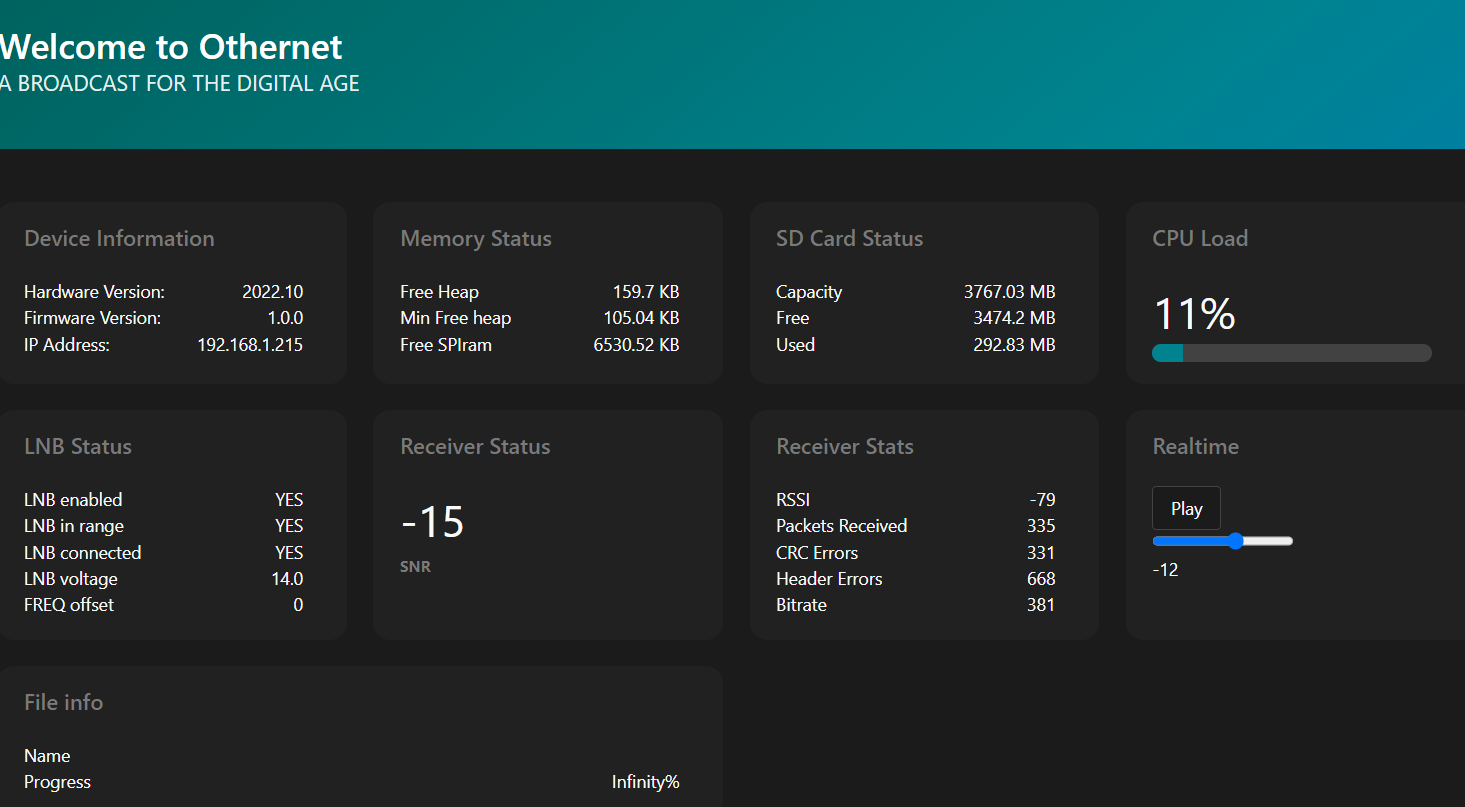Click the LNB in range YES value

coord(289,526)
